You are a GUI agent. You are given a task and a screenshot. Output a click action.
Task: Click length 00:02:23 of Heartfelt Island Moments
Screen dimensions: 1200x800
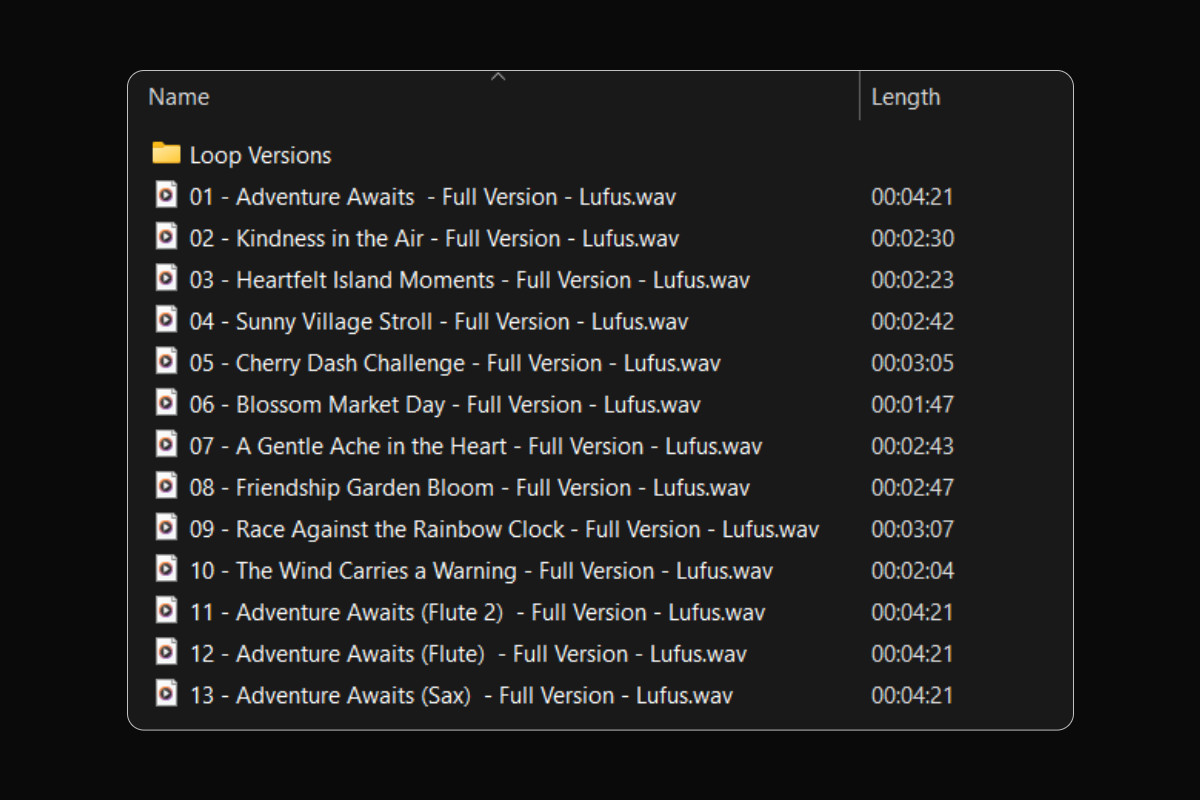coord(912,280)
